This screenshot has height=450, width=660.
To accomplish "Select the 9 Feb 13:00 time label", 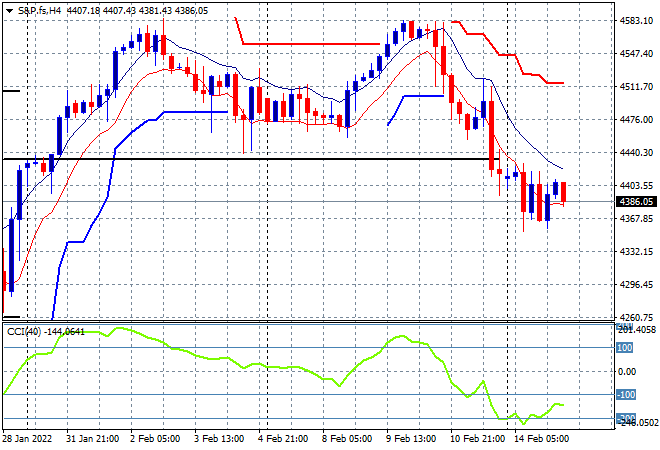I will (411, 439).
